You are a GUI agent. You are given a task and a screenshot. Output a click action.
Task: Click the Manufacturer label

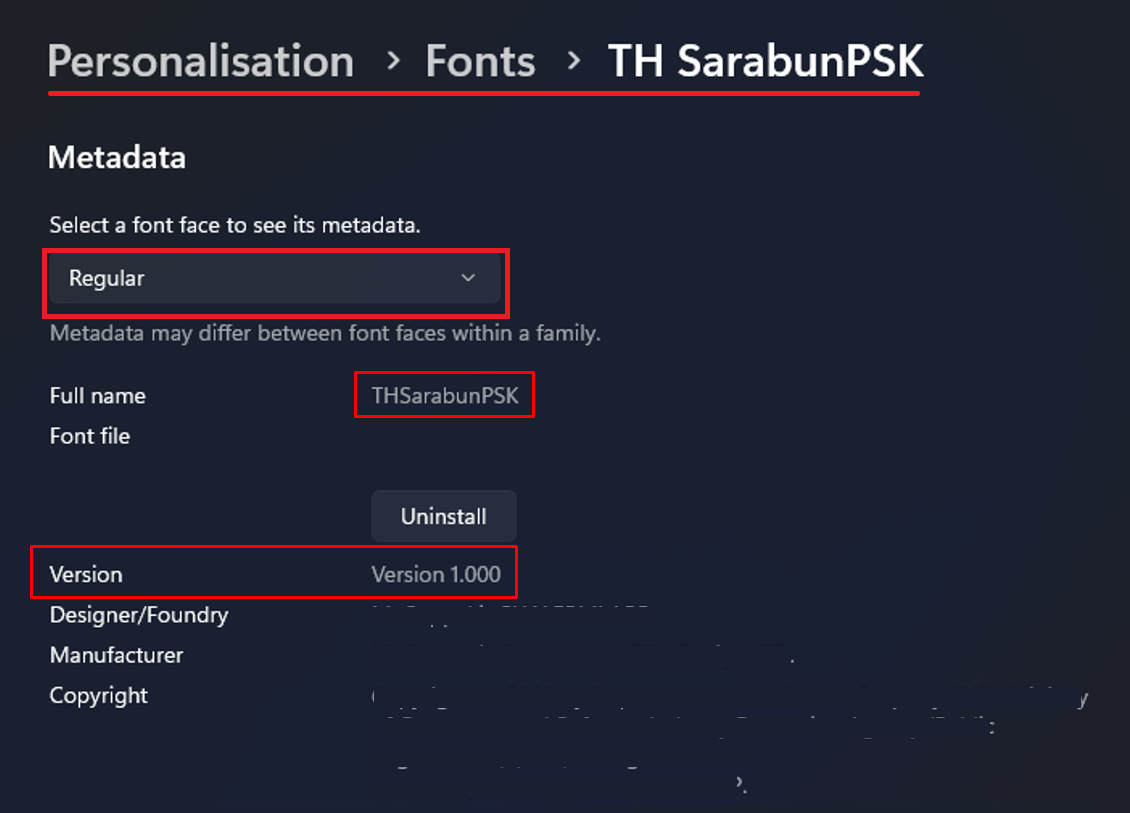(116, 655)
